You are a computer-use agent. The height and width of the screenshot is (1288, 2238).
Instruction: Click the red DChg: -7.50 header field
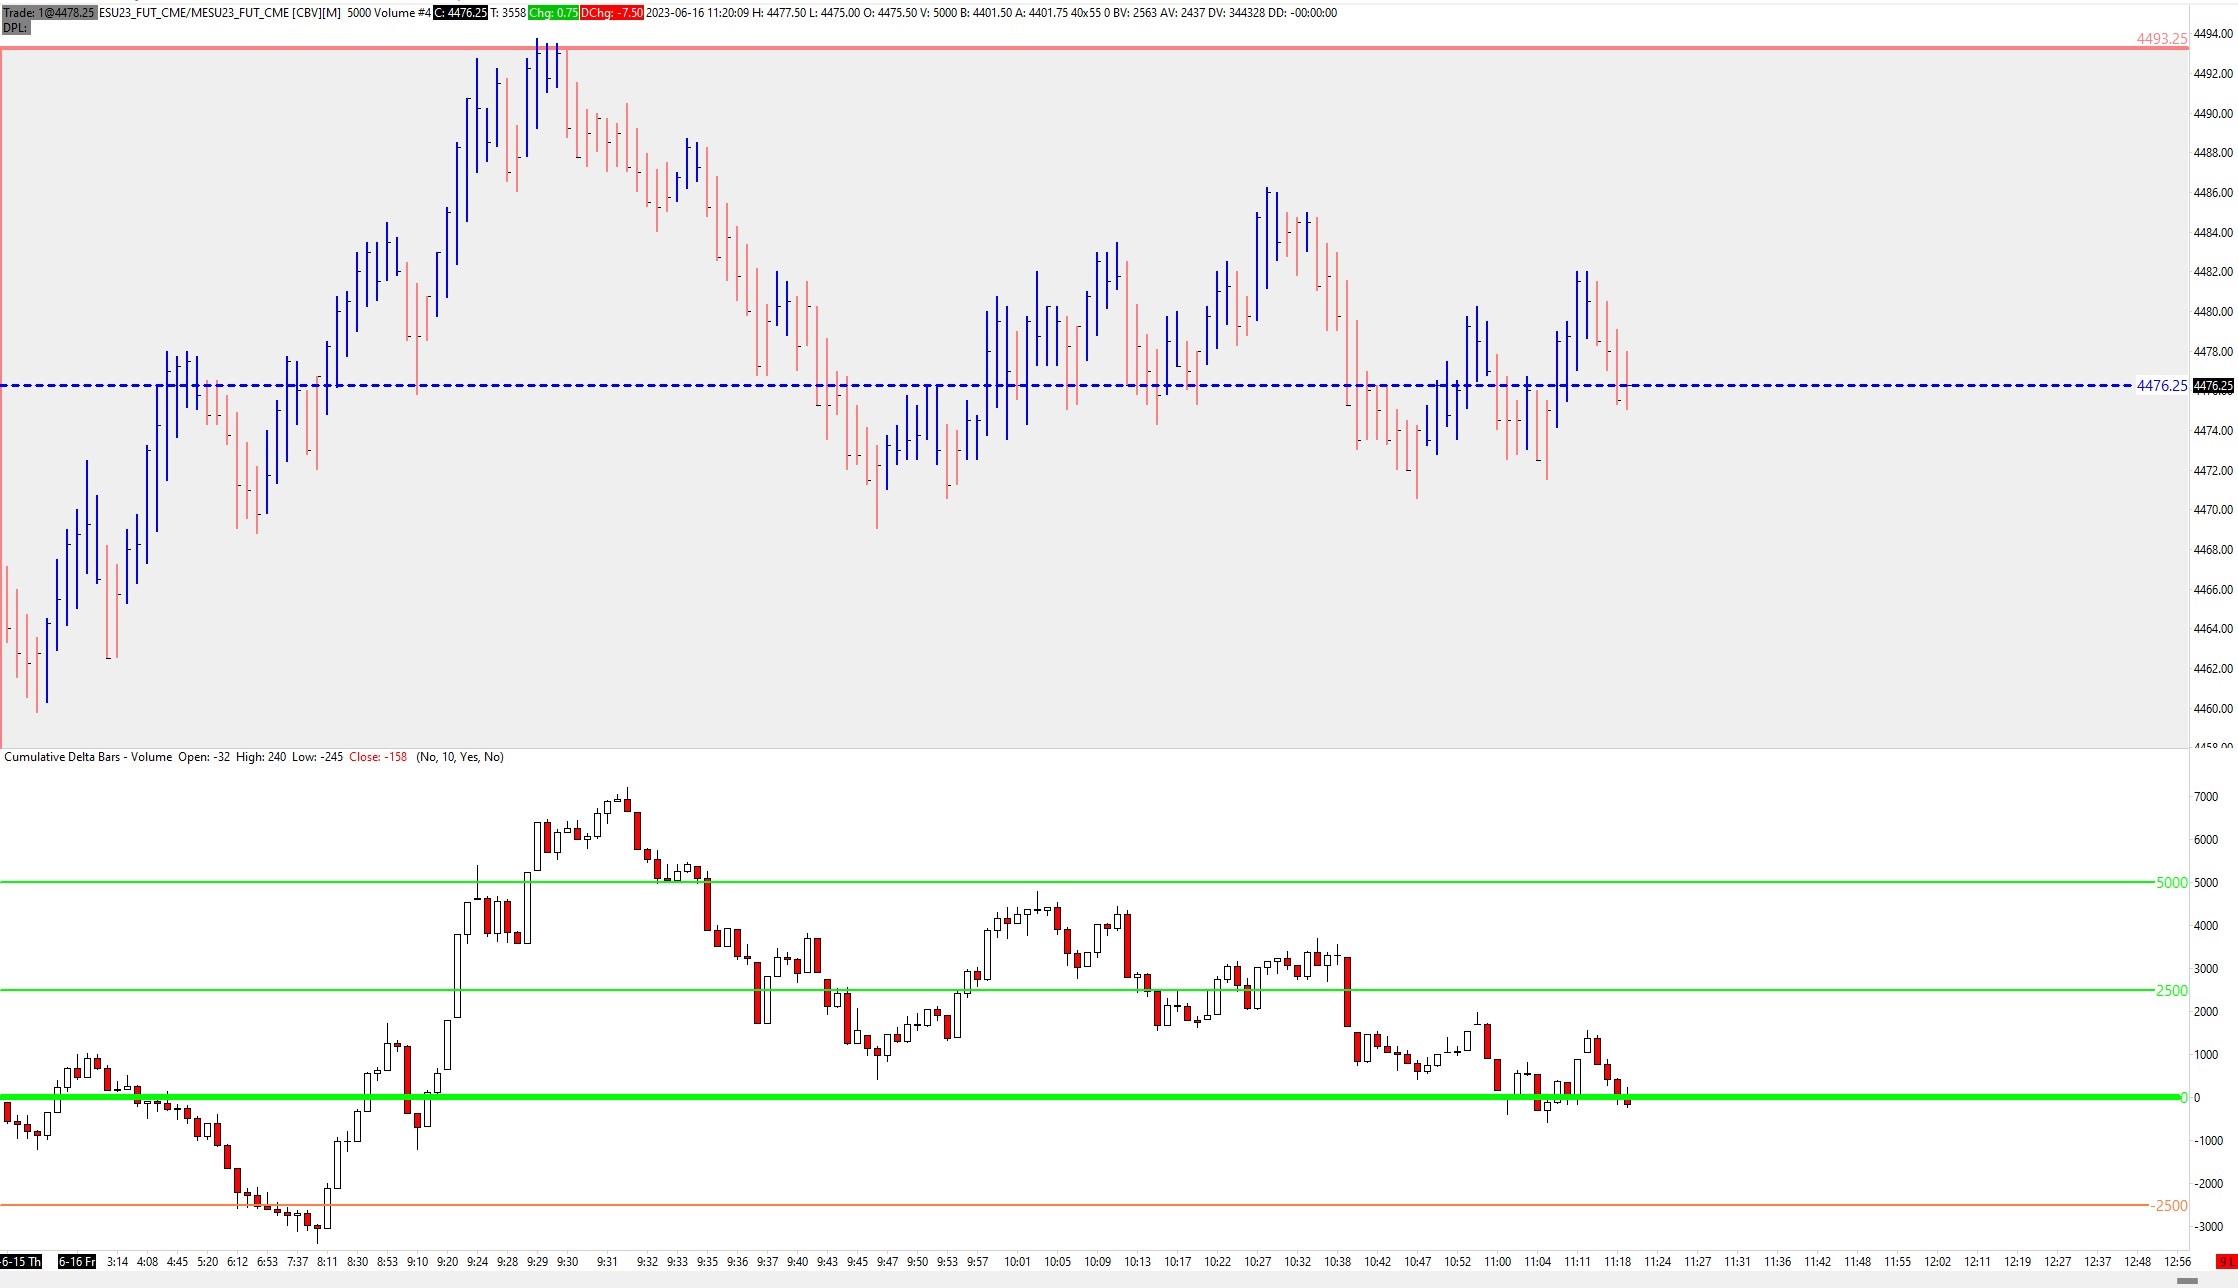click(x=611, y=13)
